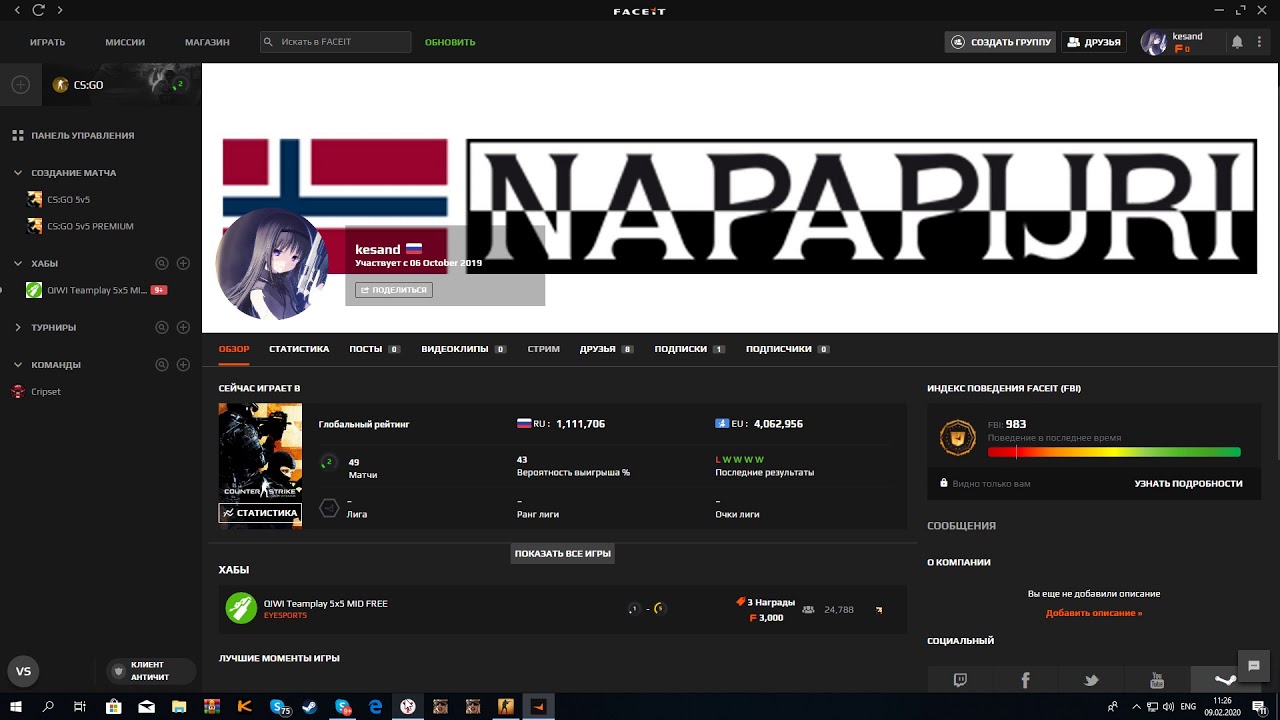
Task: Collapse the Хабы section
Action: [x=18, y=263]
